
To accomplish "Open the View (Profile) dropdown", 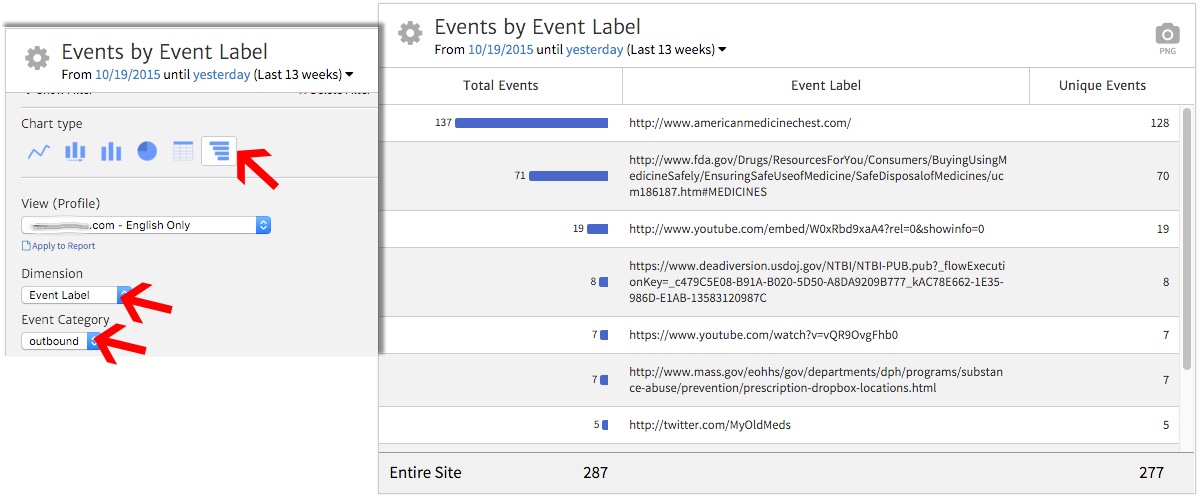I will (x=146, y=225).
